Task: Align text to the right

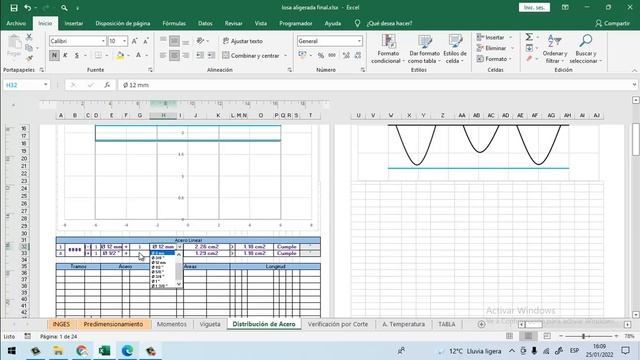Action: click(x=186, y=55)
